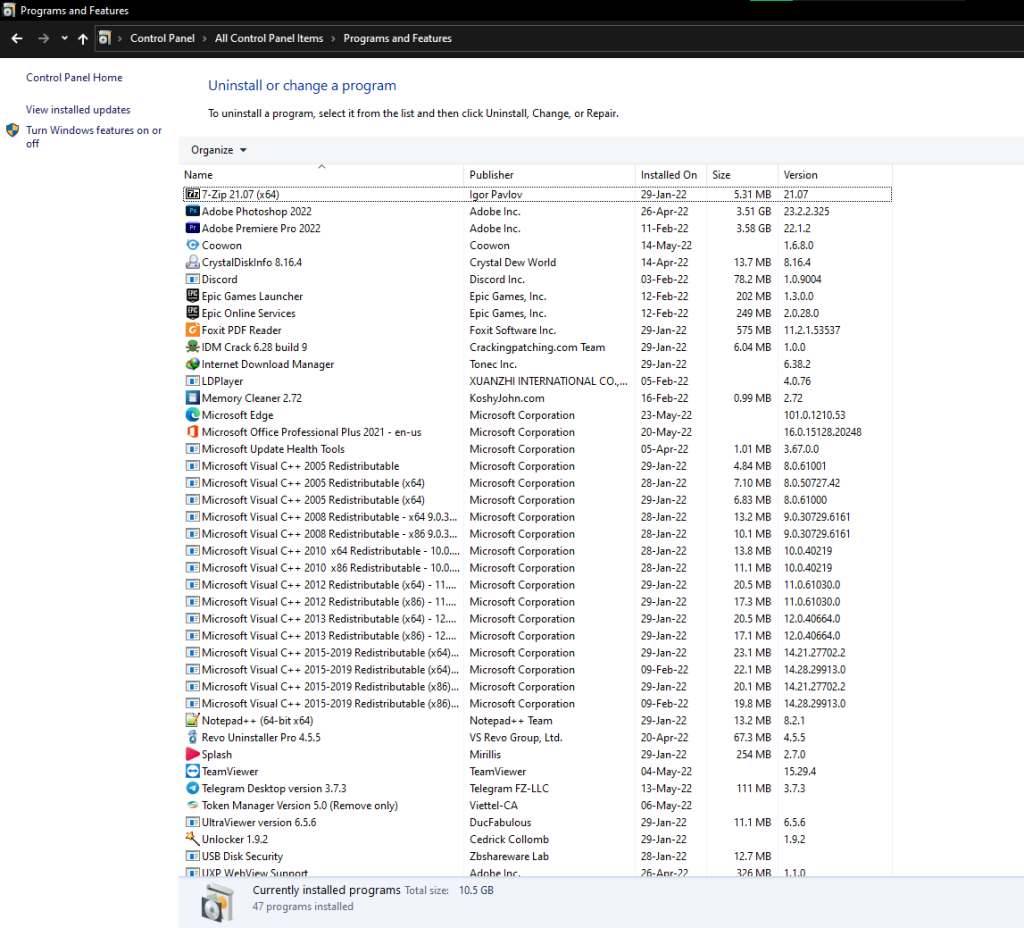Click the Epic Online Services icon
The image size is (1024, 928).
click(192, 313)
